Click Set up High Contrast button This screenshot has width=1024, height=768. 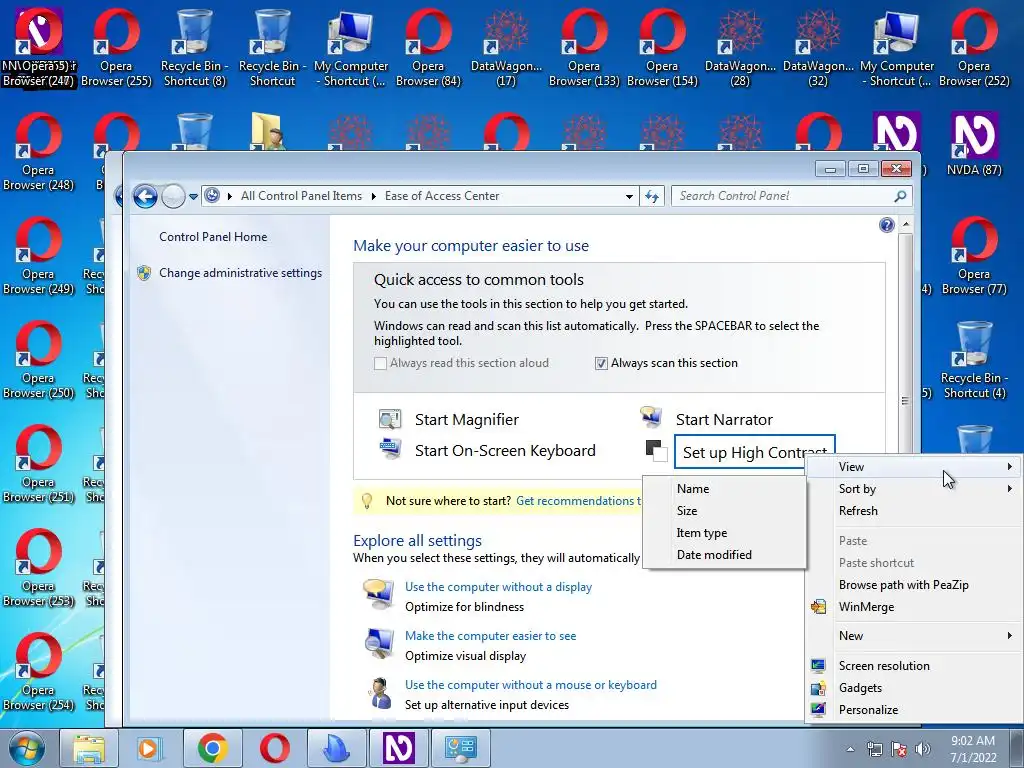[754, 452]
